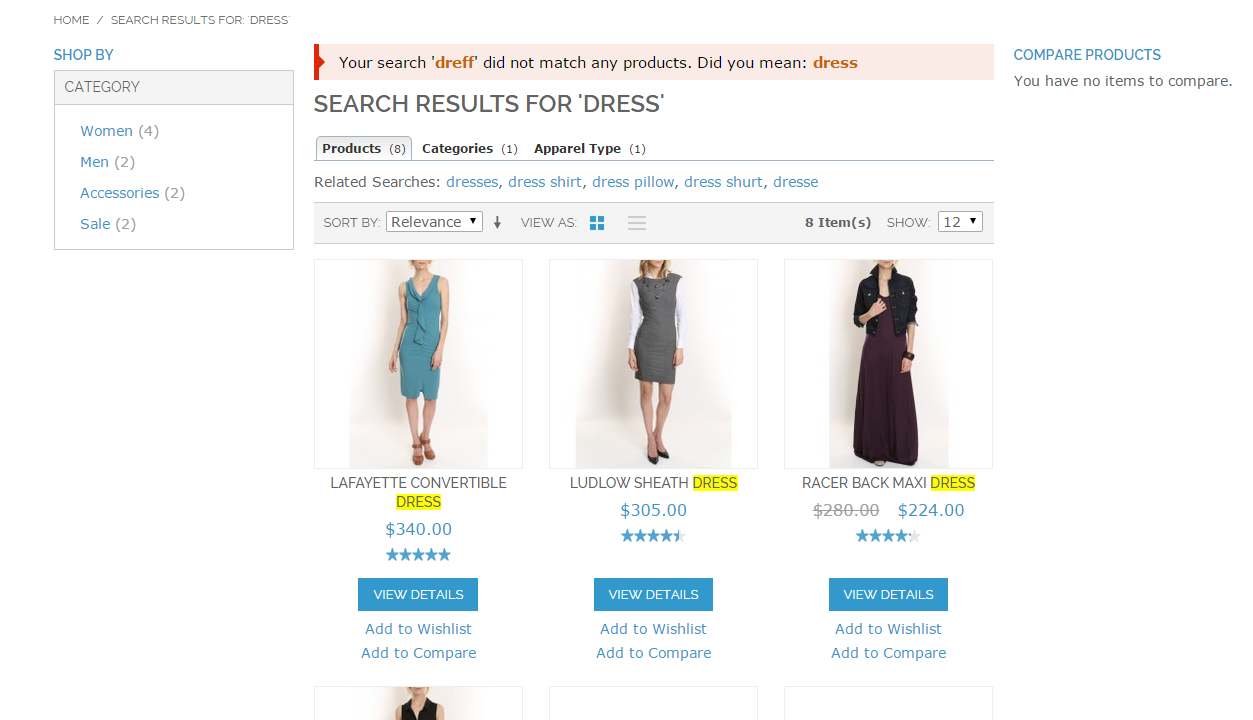View Details for Lafayette Convertible Dress
1253x720 pixels.
(418, 594)
